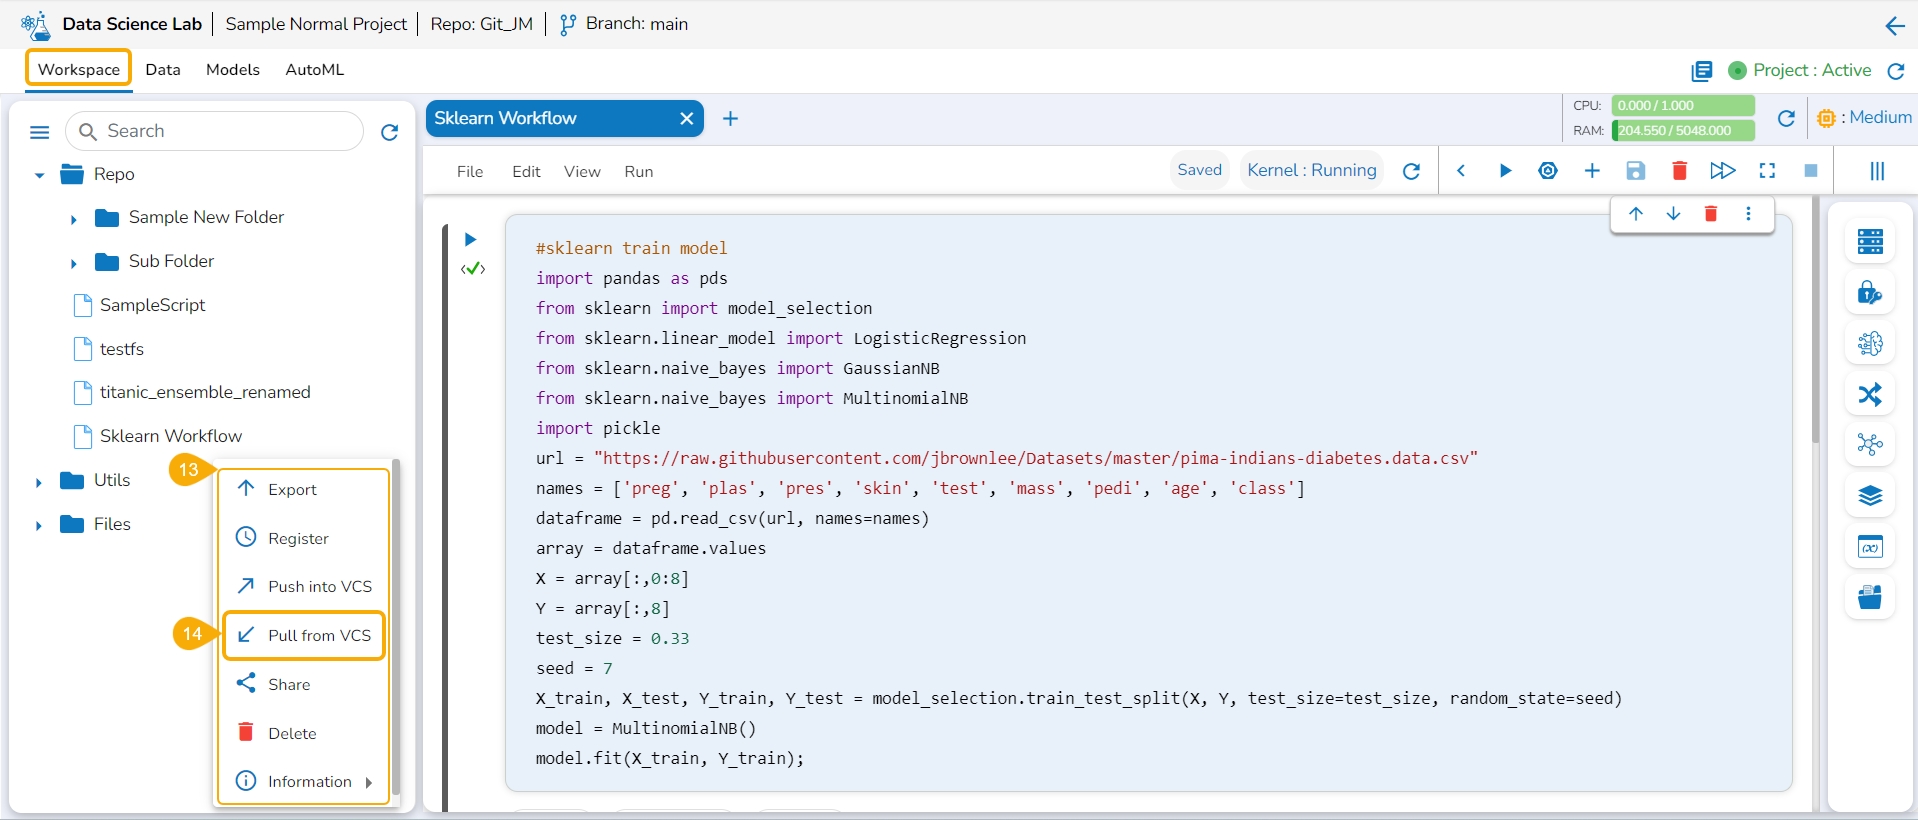Click the run all cells fast-forward icon
Screen dimensions: 1918x820
click(1722, 171)
